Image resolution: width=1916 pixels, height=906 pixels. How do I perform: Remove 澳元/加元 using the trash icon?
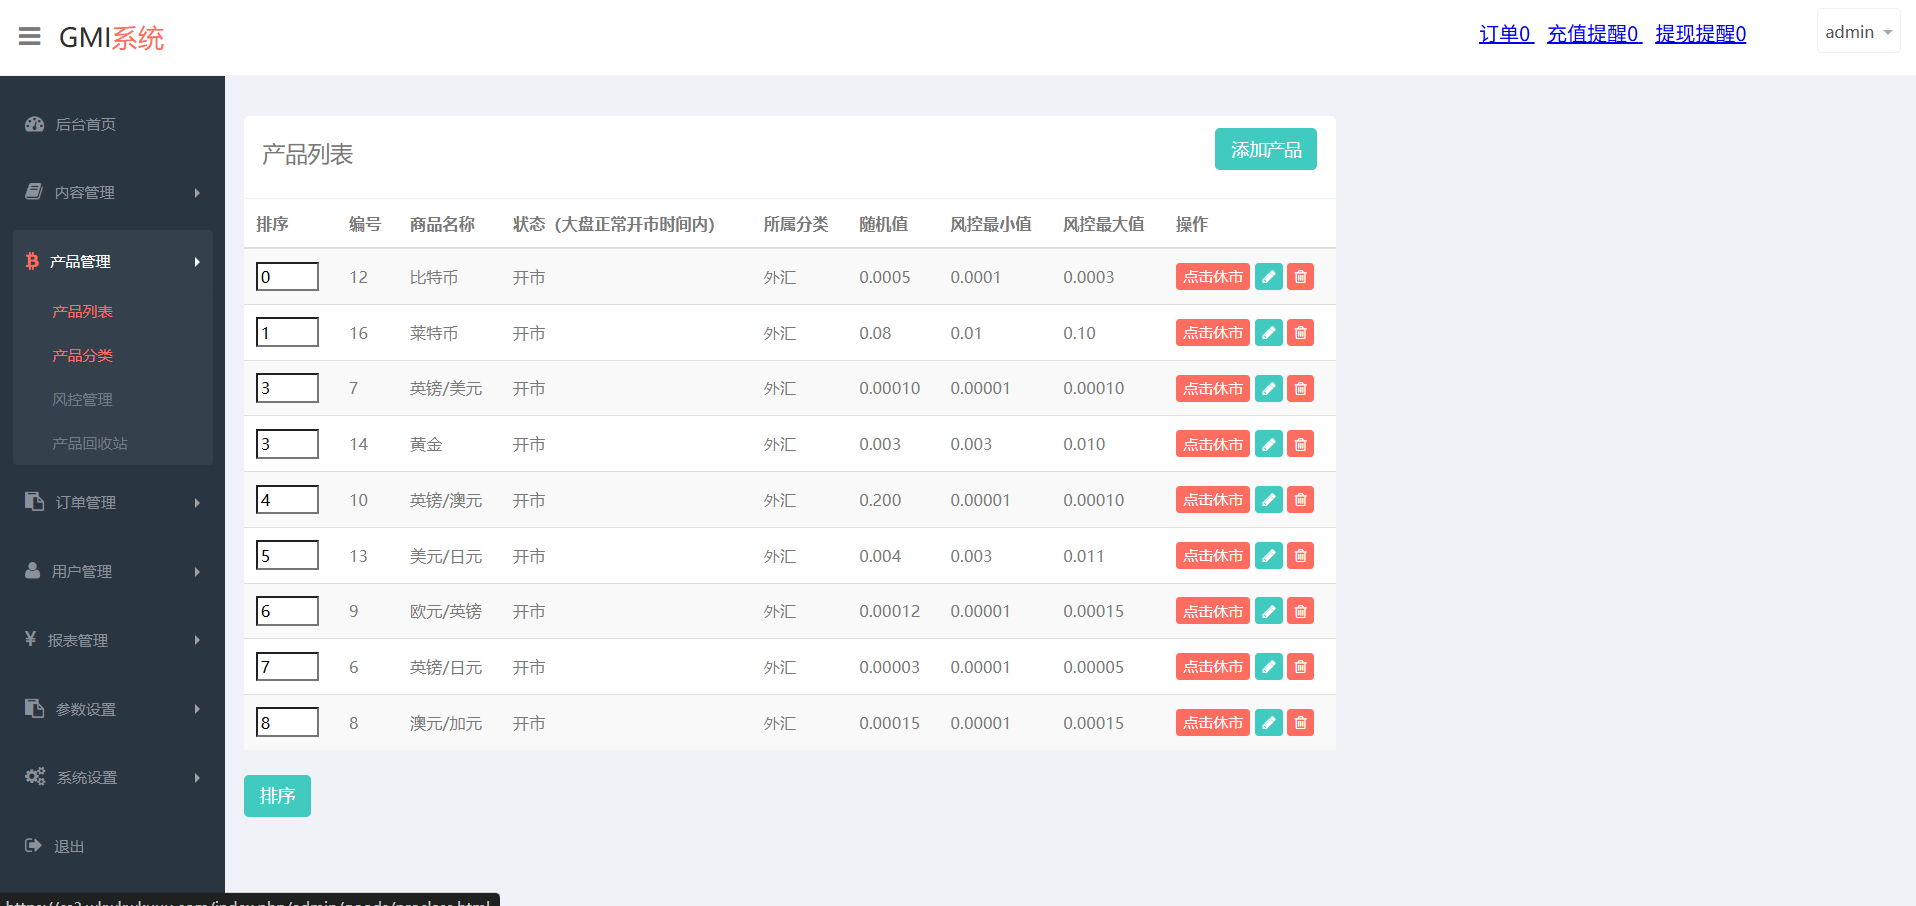click(x=1300, y=723)
